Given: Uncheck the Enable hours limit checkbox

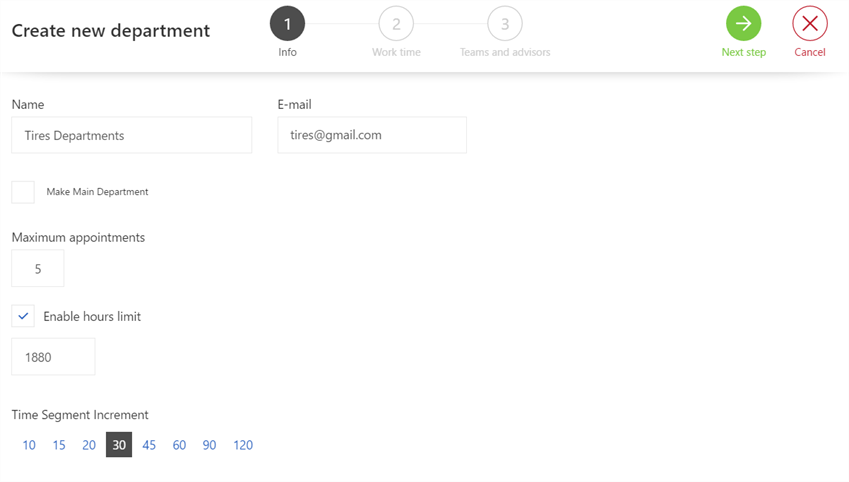Looking at the screenshot, I should pos(23,316).
